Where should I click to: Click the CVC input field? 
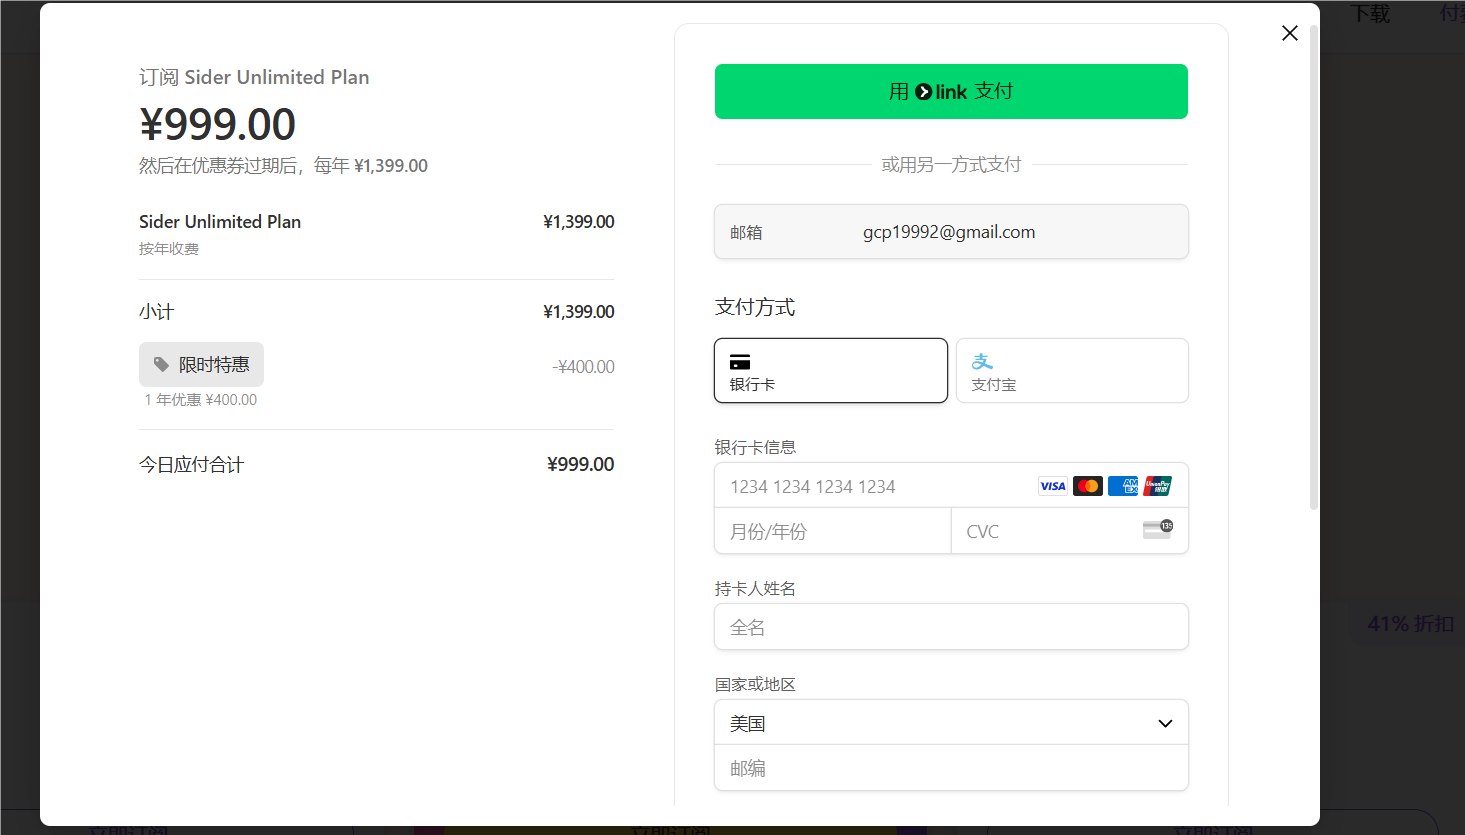1069,531
